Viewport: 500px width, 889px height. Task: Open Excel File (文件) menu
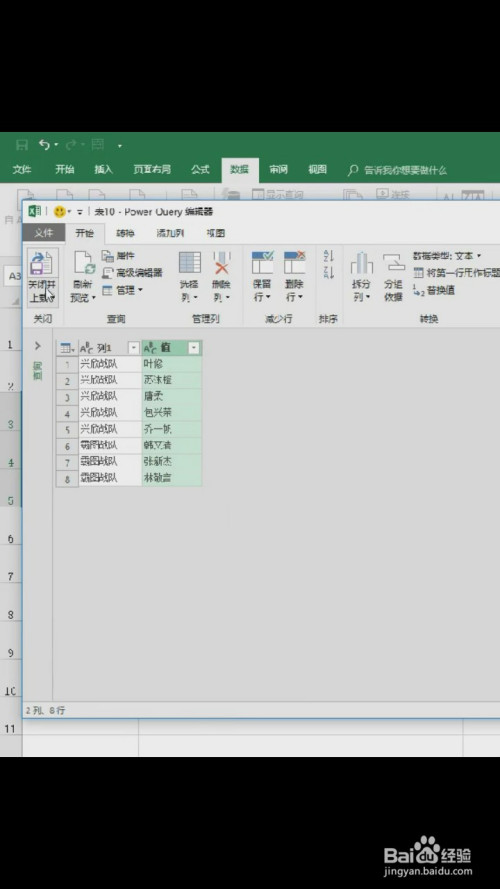pyautogui.click(x=22, y=170)
